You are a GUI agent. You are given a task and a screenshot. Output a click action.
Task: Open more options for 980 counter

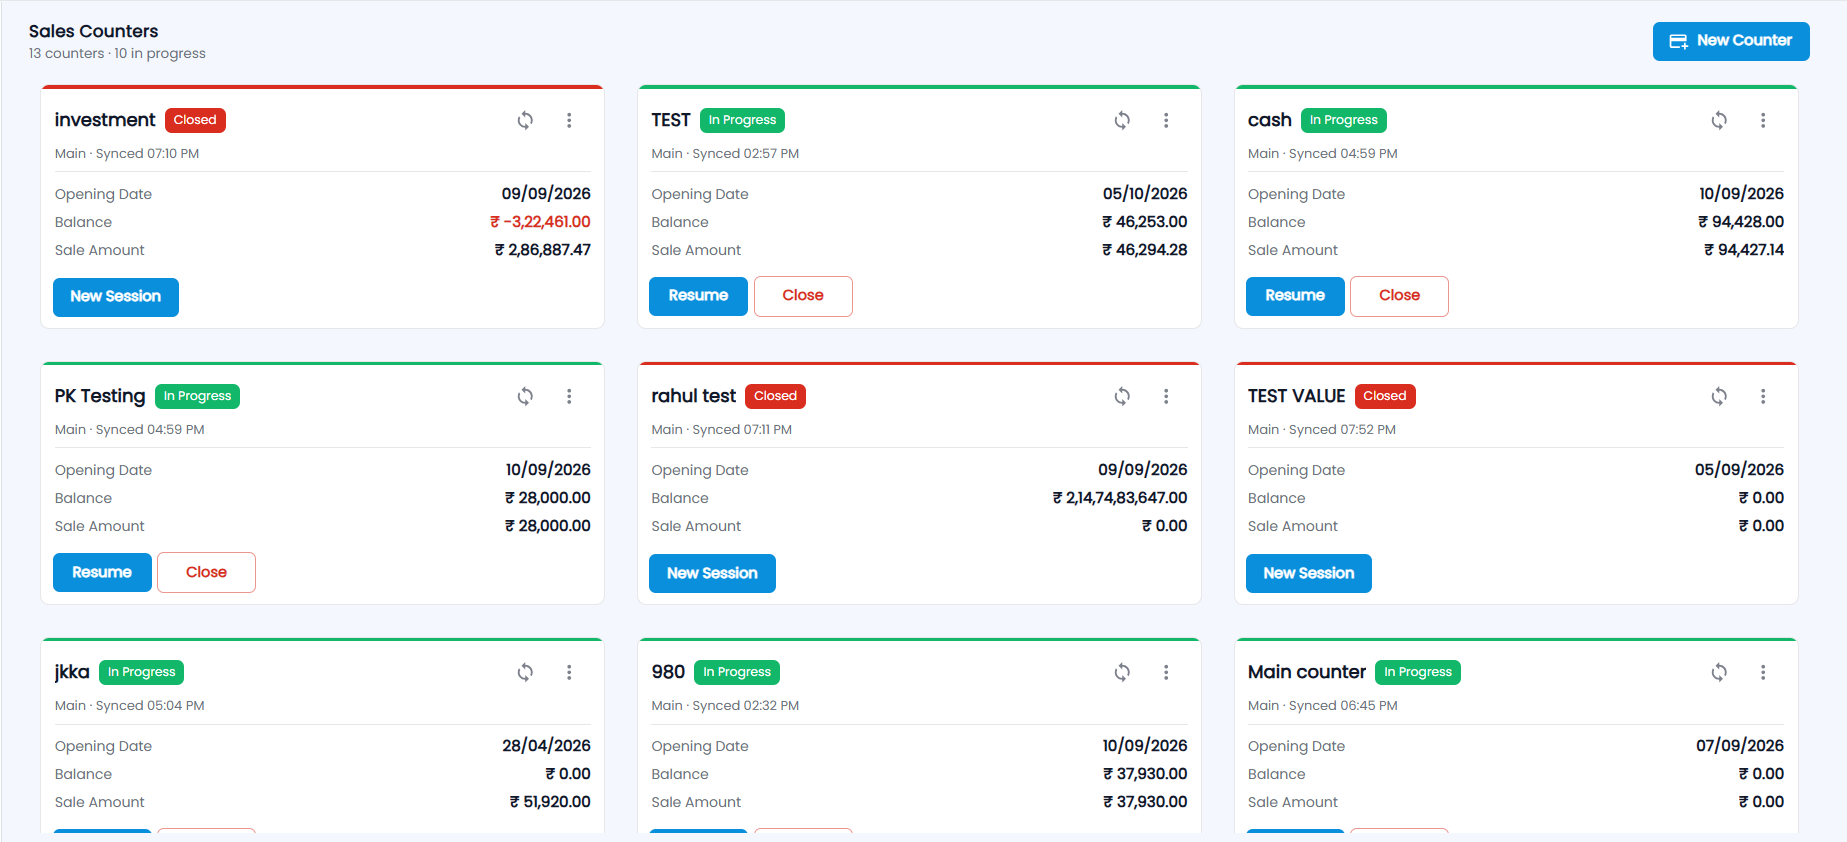[1166, 672]
